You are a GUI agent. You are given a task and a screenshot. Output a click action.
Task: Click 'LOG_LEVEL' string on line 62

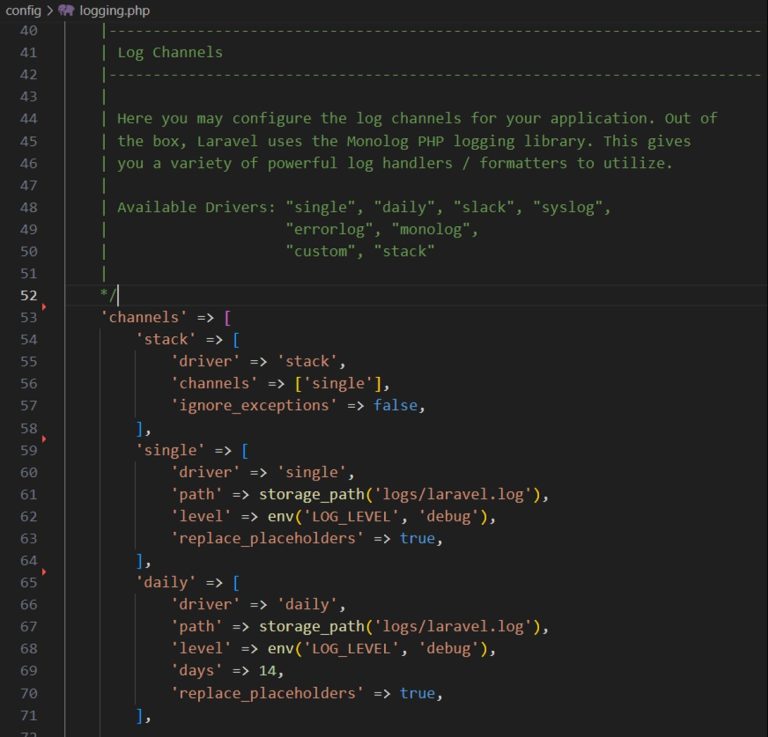click(352, 516)
